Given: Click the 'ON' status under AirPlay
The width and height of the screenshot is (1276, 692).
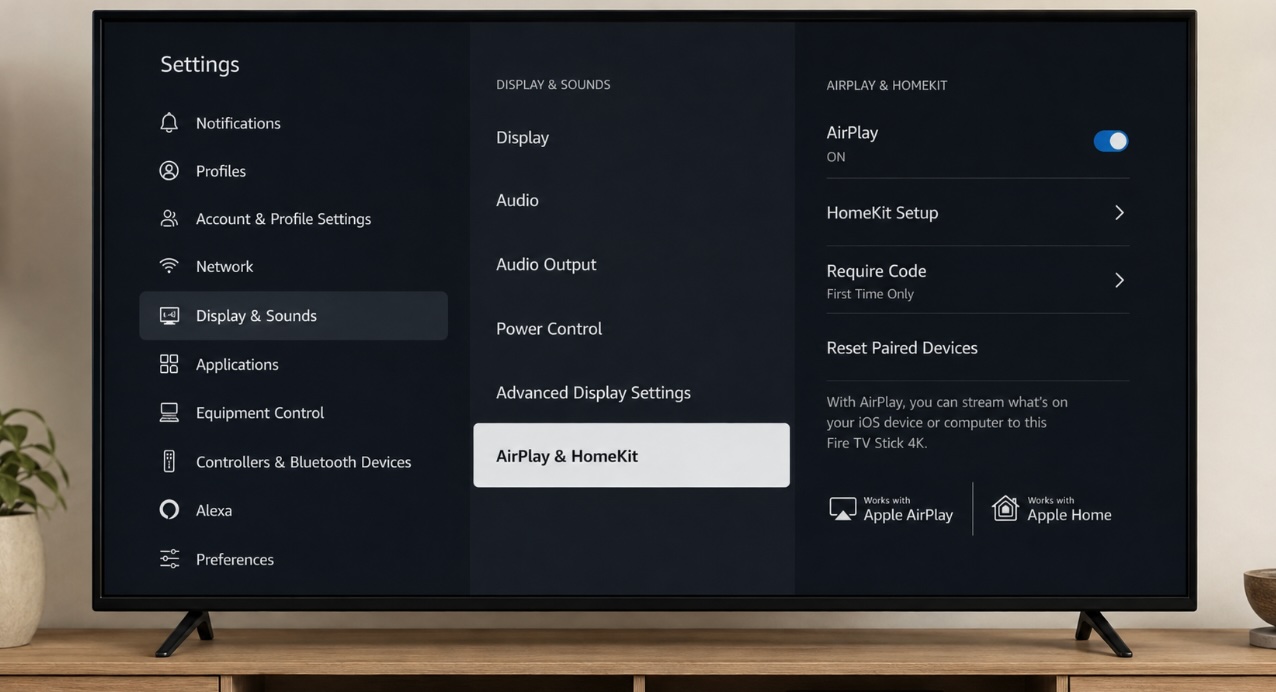Looking at the screenshot, I should (836, 157).
